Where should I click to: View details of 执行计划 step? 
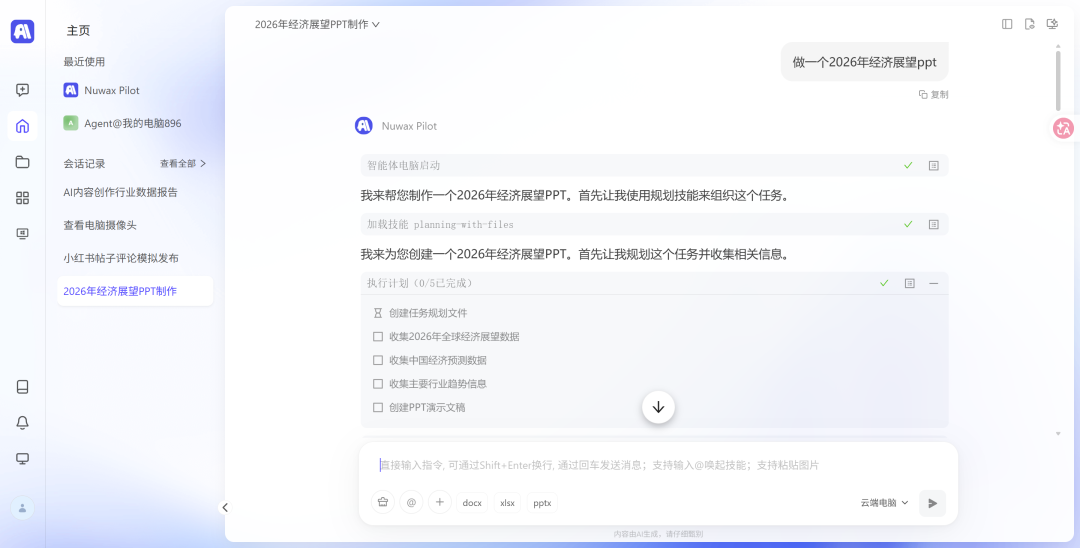point(910,283)
